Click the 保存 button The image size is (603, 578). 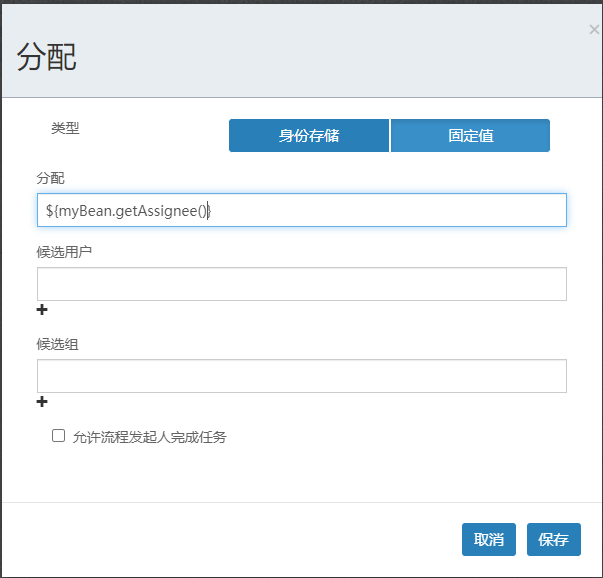(553, 539)
